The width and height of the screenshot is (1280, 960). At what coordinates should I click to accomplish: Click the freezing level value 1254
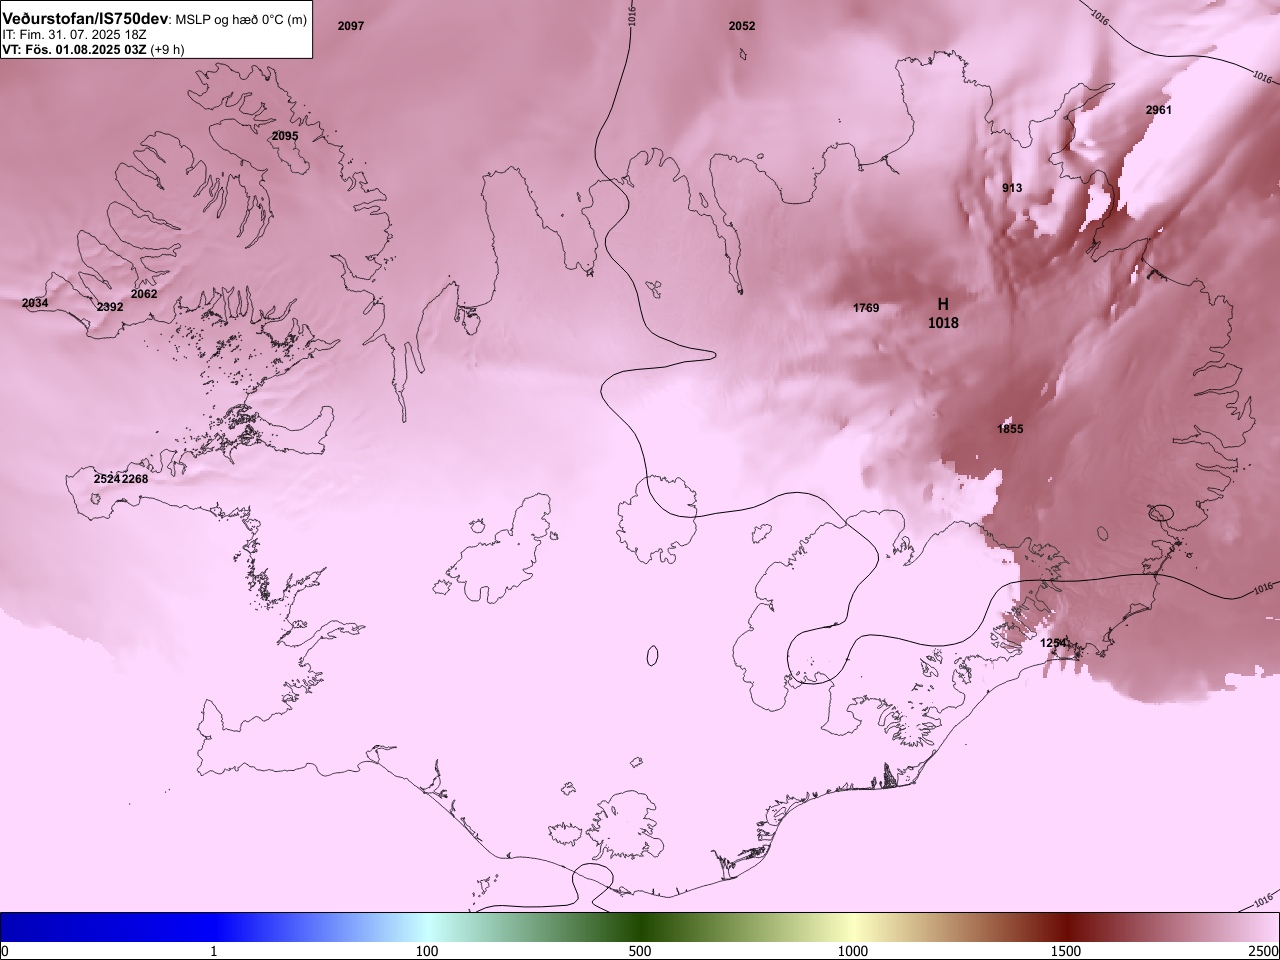click(x=1054, y=642)
